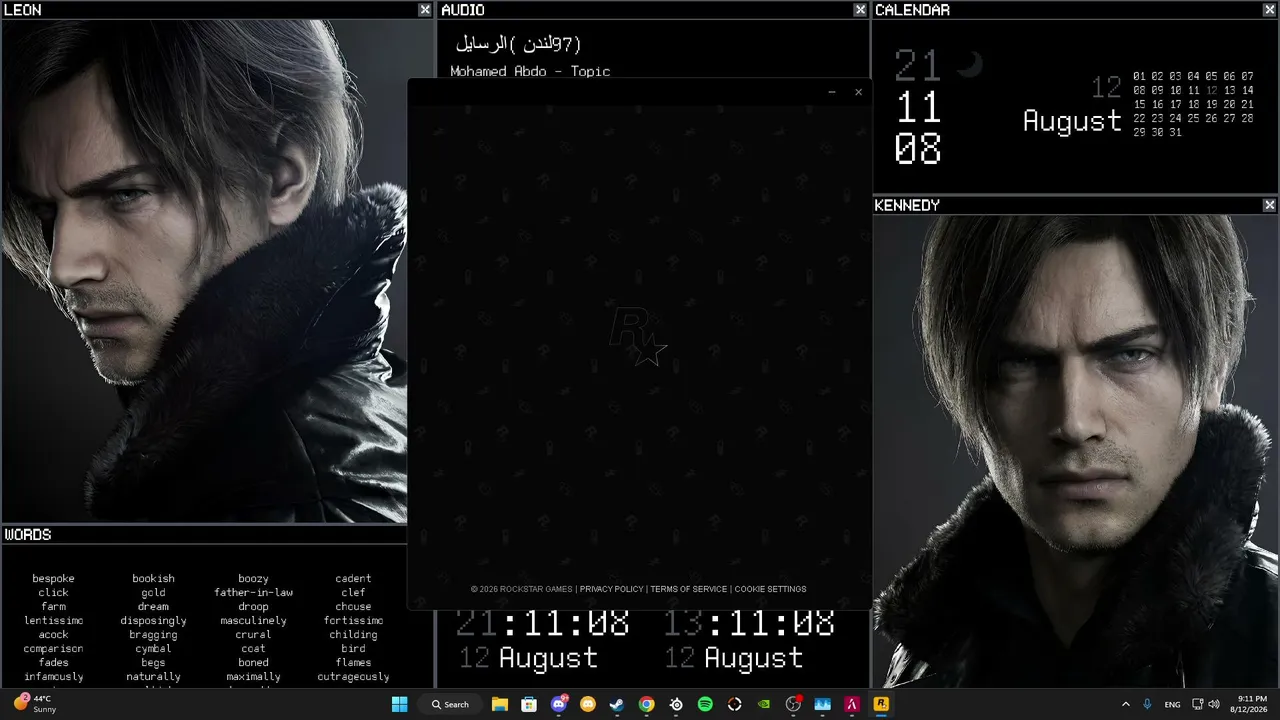Click the word 'cymbal' in WORDS panel

coord(153,649)
